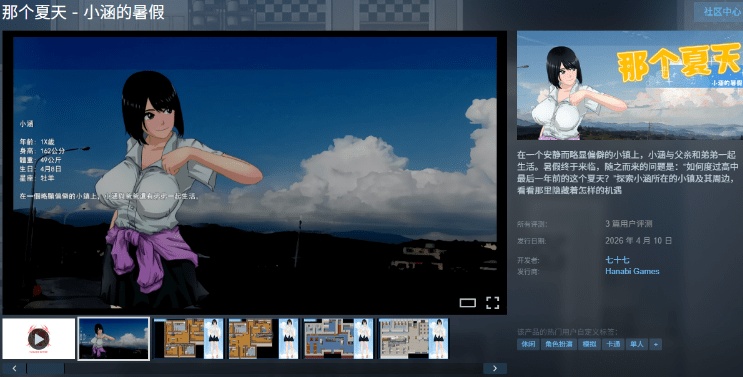Screen dimensions: 743x377
Task: Click the main screenshot display area
Action: pyautogui.click(x=255, y=173)
